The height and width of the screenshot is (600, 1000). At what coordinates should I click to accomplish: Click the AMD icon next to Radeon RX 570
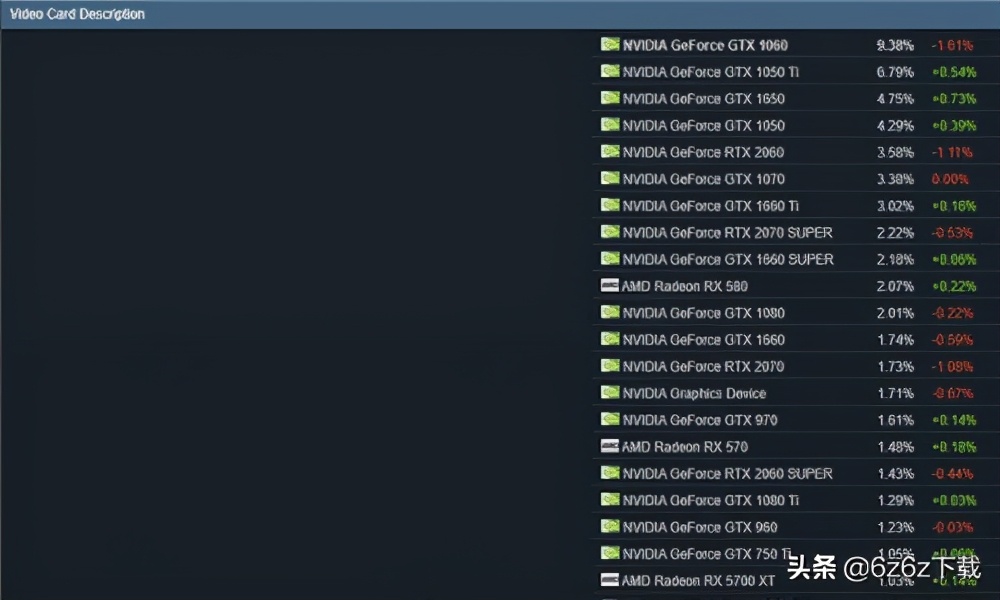click(x=609, y=446)
